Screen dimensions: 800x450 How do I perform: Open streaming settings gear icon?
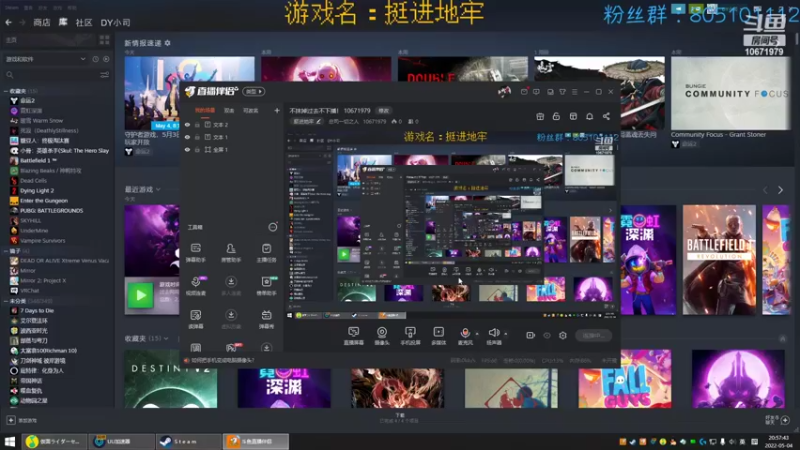pyautogui.click(x=563, y=335)
